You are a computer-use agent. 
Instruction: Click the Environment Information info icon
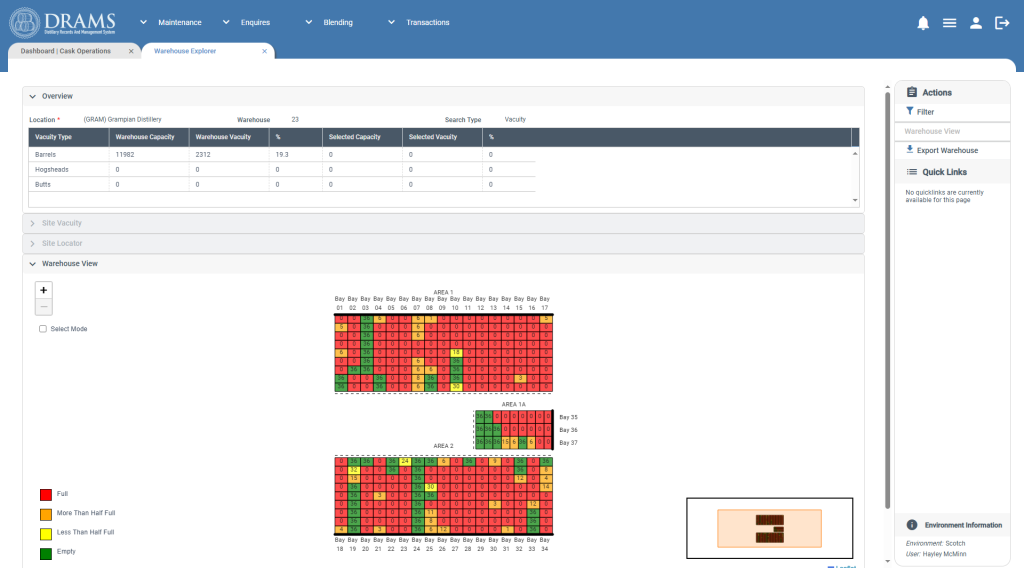click(x=911, y=524)
